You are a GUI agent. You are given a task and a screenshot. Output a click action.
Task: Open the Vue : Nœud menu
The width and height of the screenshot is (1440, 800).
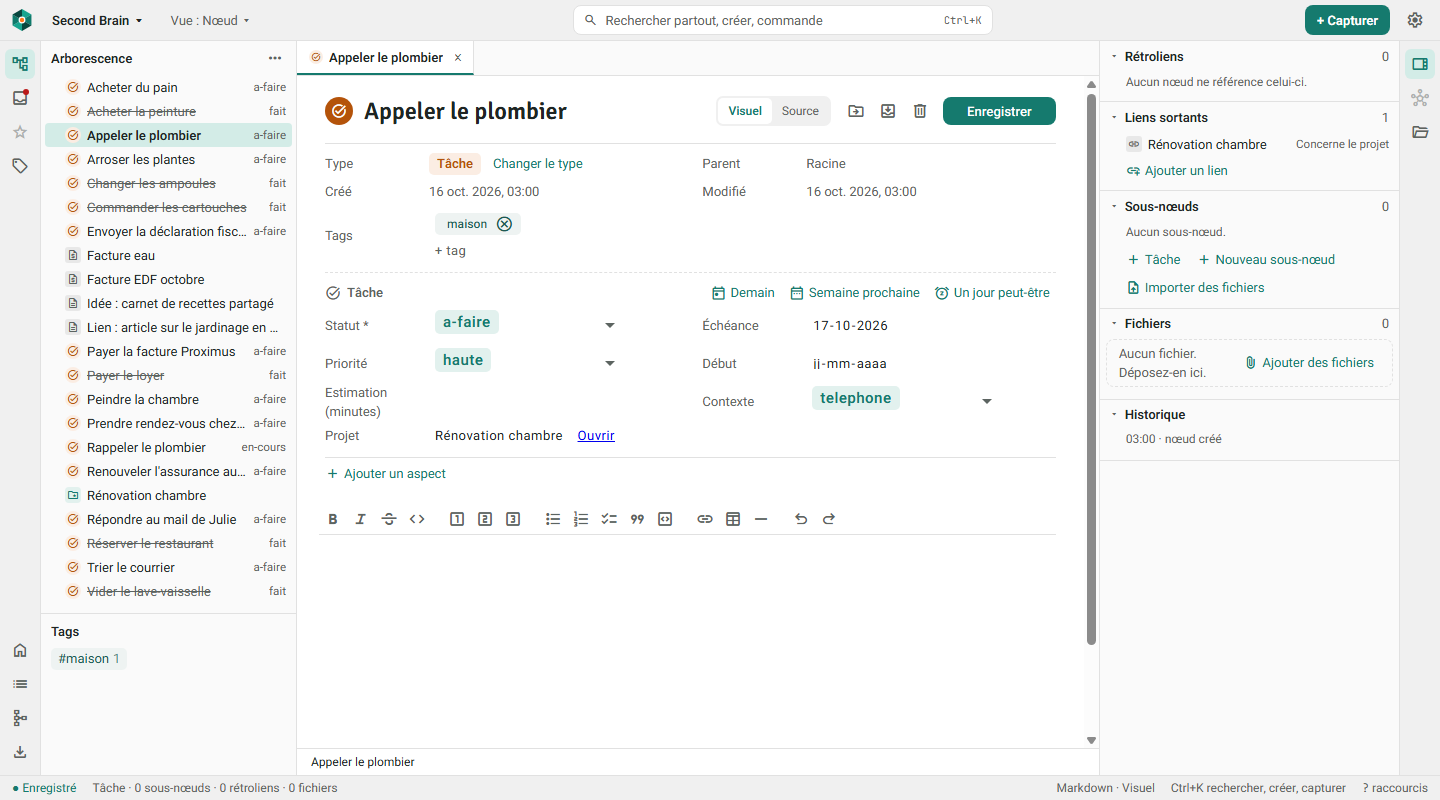[210, 20]
